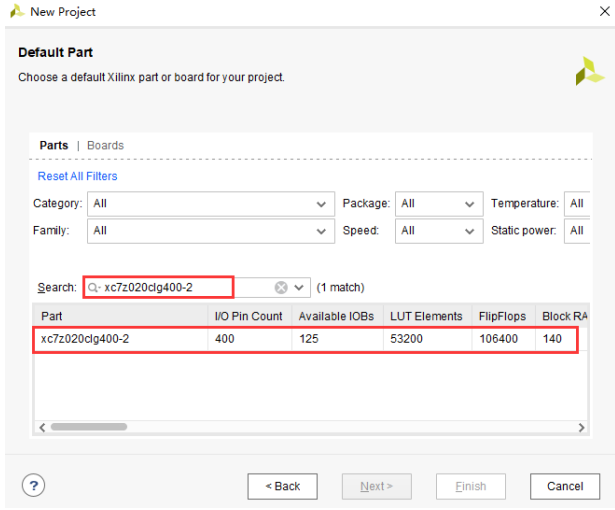The width and height of the screenshot is (615, 510).
Task: Switch to the Boards tab
Action: point(105,145)
